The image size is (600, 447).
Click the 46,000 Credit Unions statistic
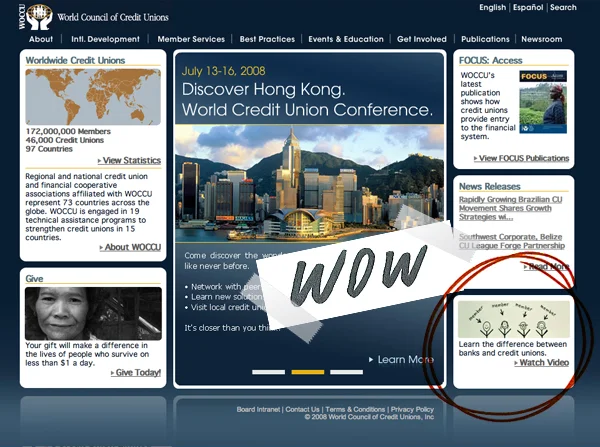point(65,140)
